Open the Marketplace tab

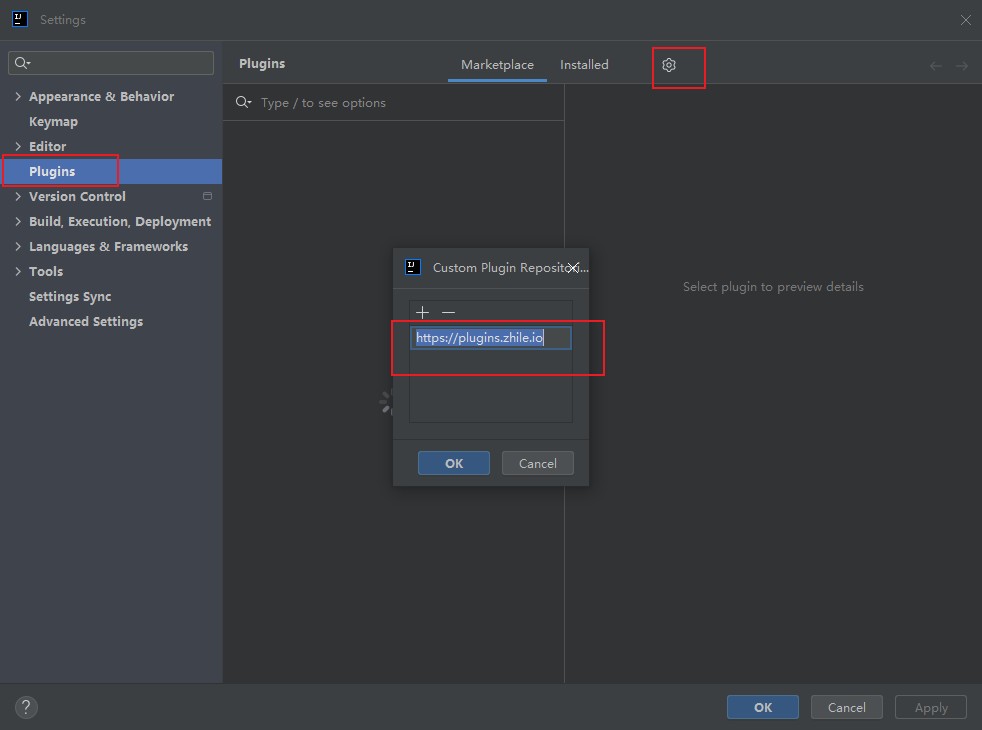tap(497, 65)
